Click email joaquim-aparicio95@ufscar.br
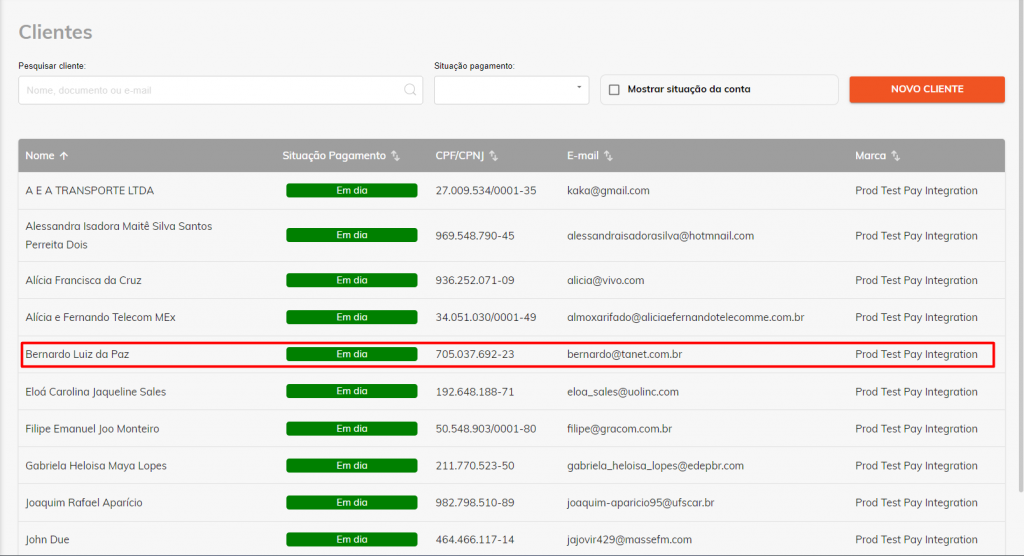The width and height of the screenshot is (1024, 556). click(x=641, y=503)
